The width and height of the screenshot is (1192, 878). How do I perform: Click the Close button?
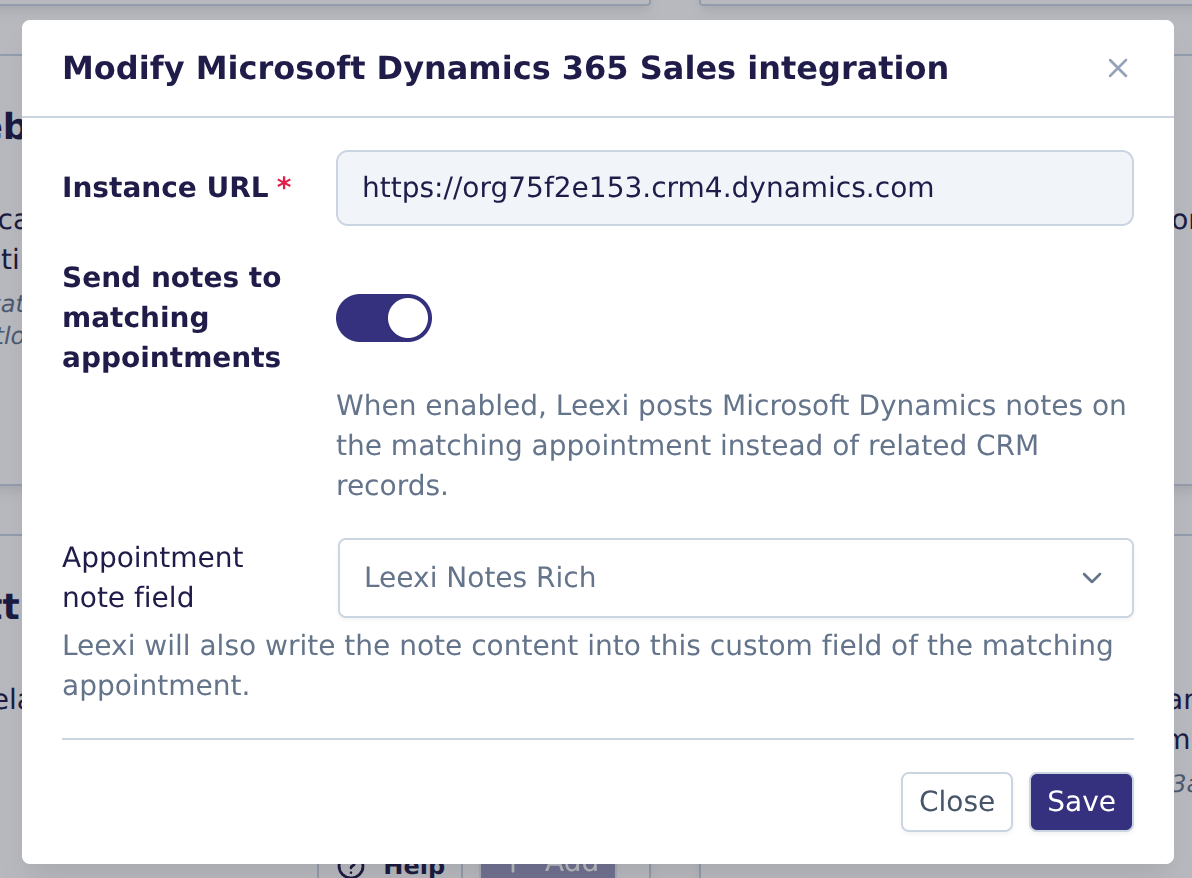click(x=956, y=802)
